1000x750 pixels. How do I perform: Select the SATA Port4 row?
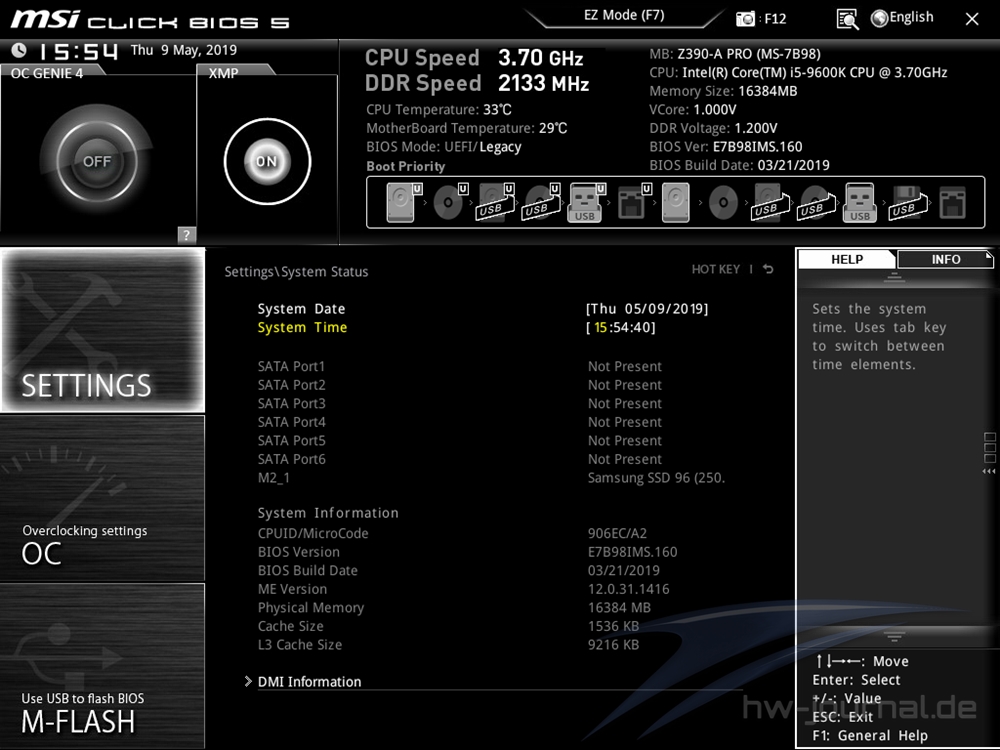459,422
